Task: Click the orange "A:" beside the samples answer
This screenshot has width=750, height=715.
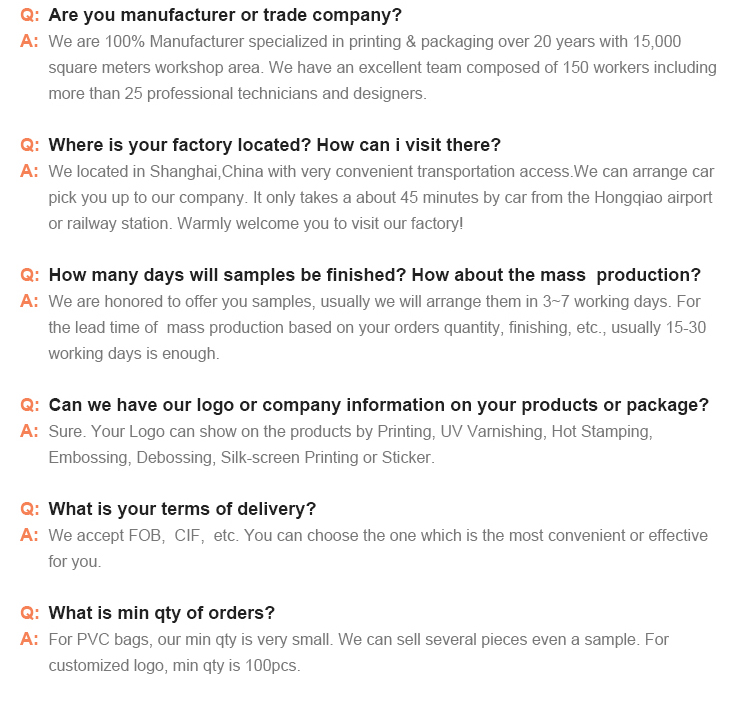Action: (x=30, y=301)
